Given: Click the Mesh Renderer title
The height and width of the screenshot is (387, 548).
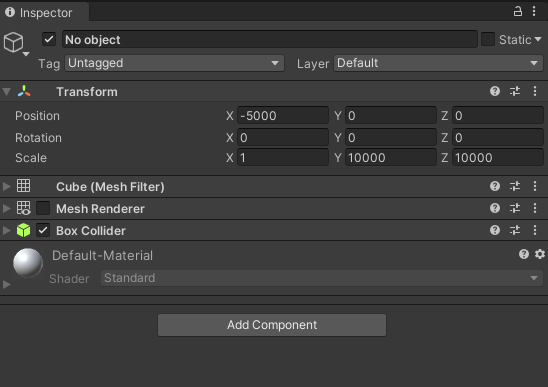Looking at the screenshot, I should tap(100, 209).
